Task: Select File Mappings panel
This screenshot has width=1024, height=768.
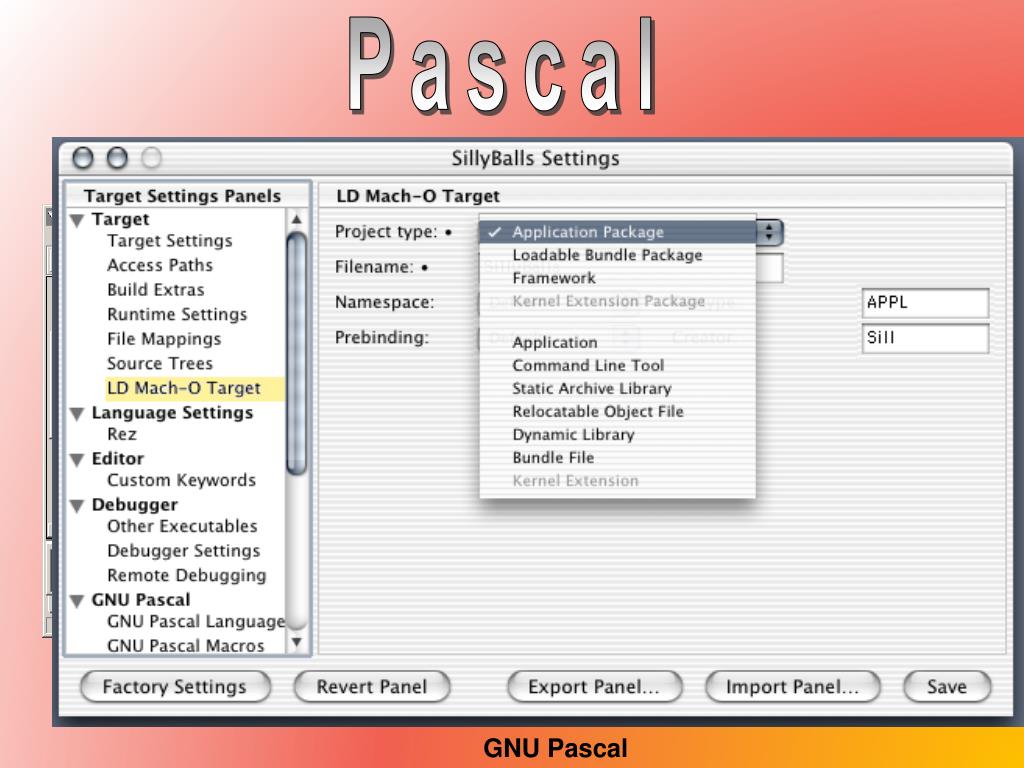Action: [x=164, y=339]
